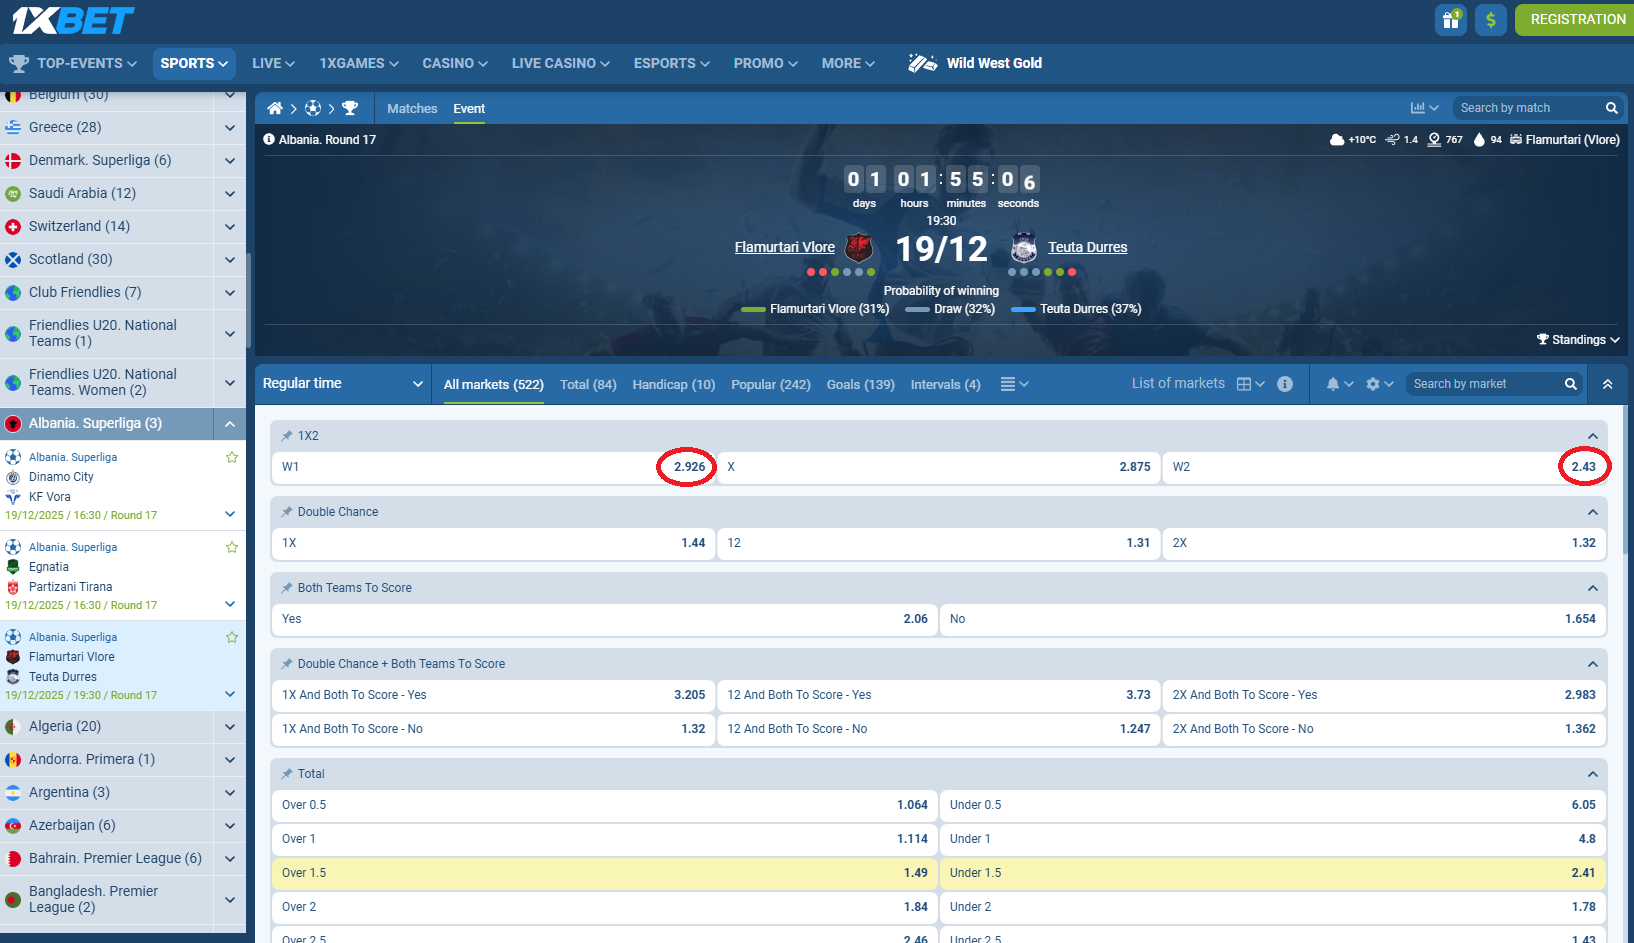
Task: Star the Egnatia vs Partizani Tirana match
Action: tap(232, 547)
